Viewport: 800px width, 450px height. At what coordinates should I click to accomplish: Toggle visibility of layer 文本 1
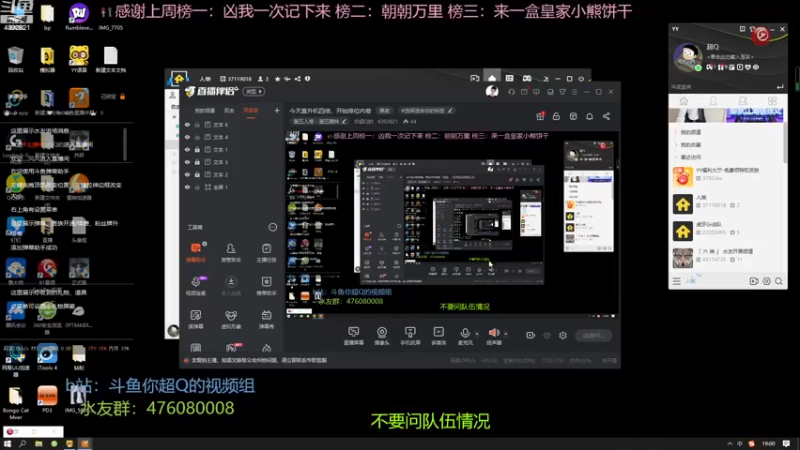[x=187, y=149]
